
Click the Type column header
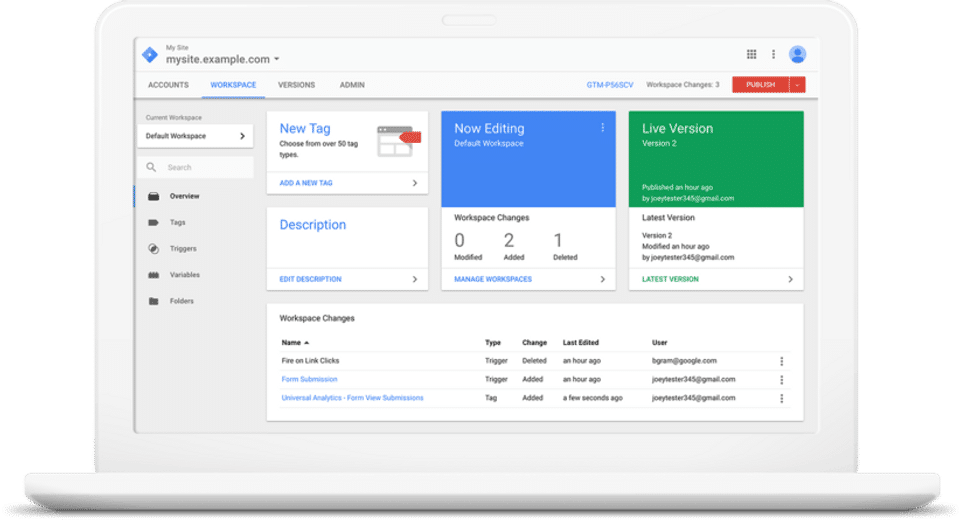(493, 343)
